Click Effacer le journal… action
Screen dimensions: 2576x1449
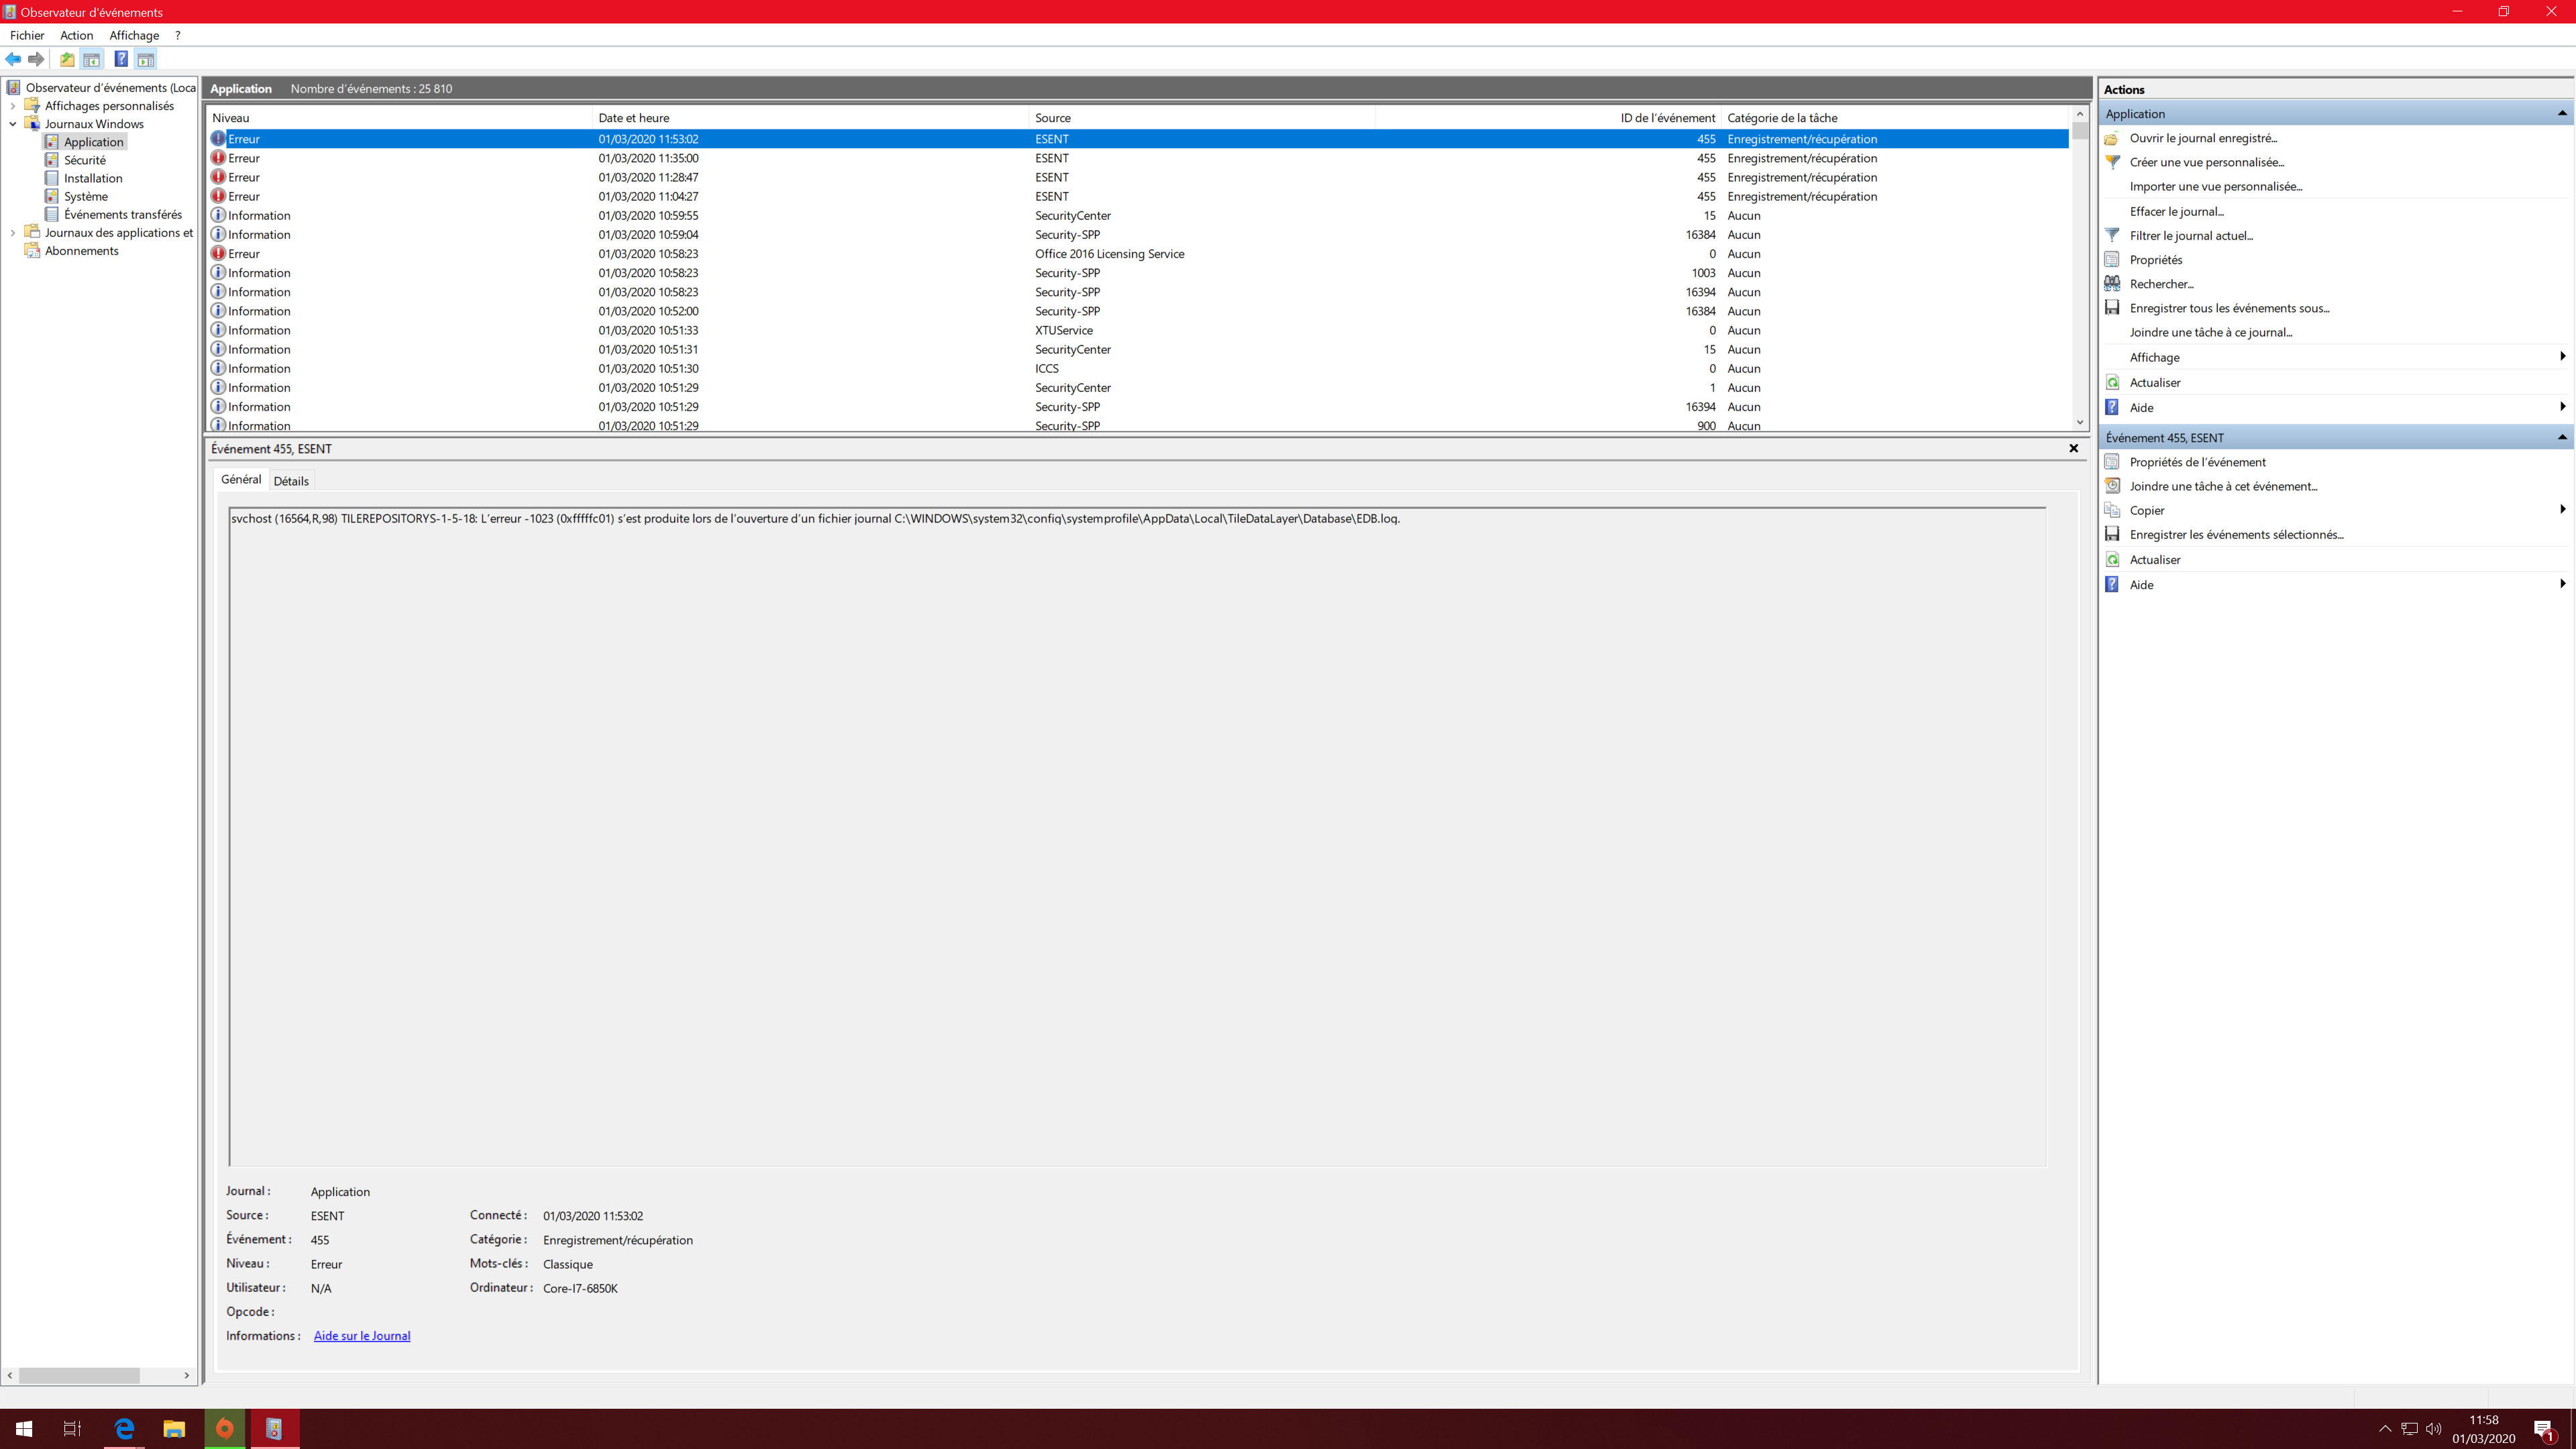coord(2176,211)
